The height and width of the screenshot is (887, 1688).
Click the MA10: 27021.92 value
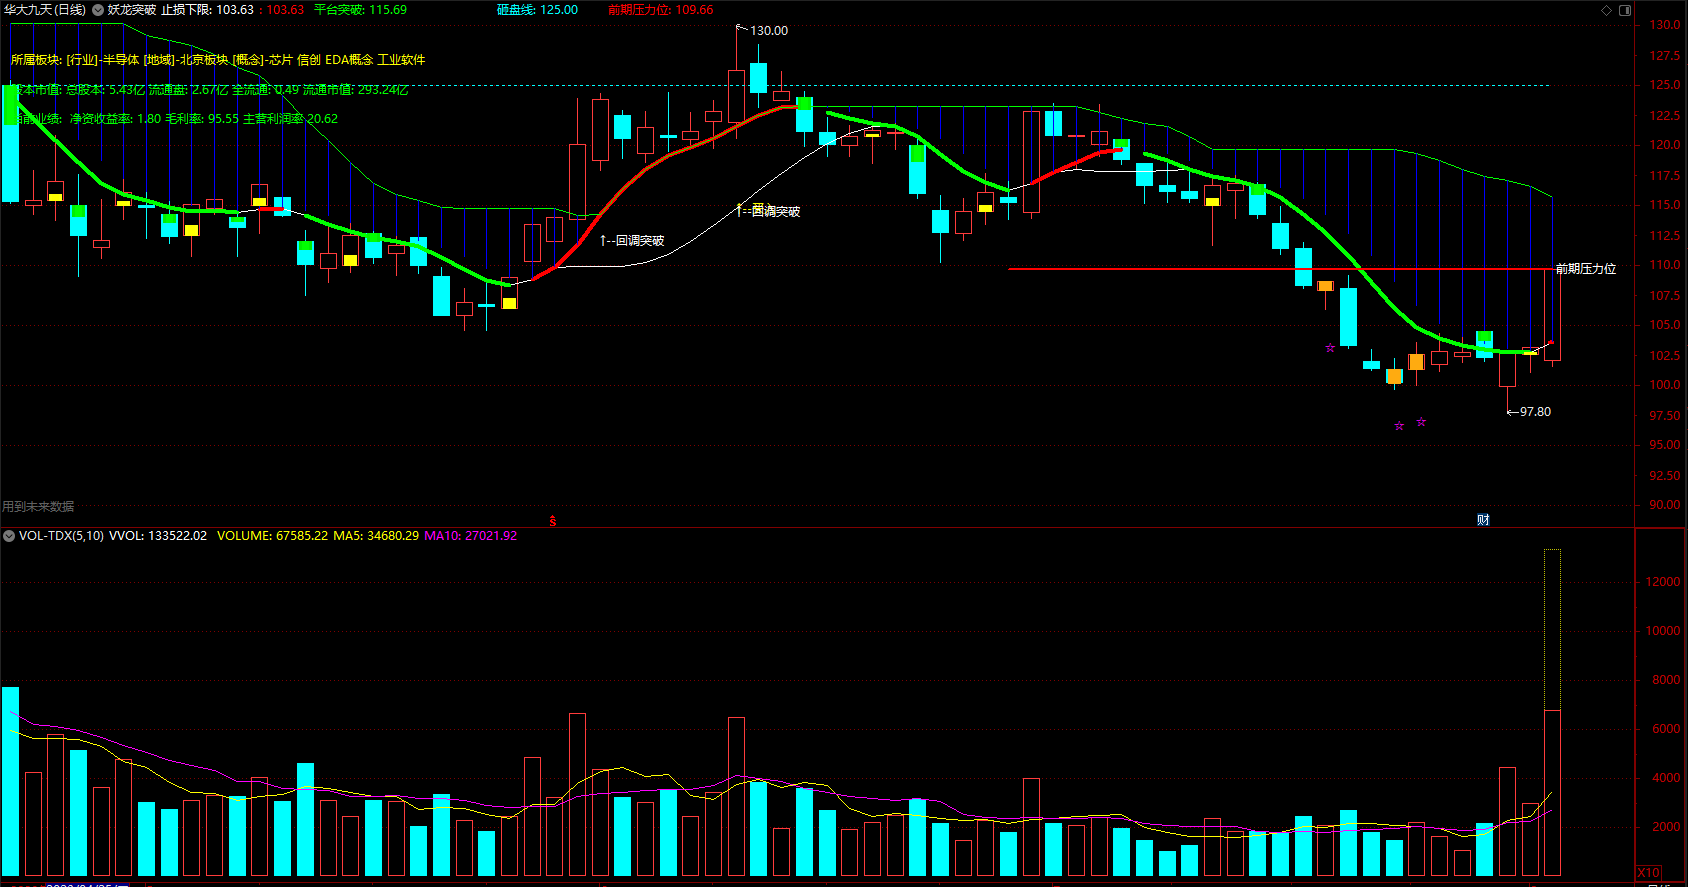tap(471, 536)
